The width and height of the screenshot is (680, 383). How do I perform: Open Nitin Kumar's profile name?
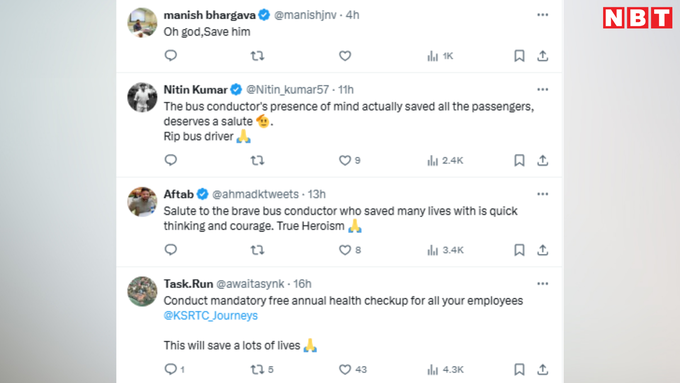click(x=195, y=89)
